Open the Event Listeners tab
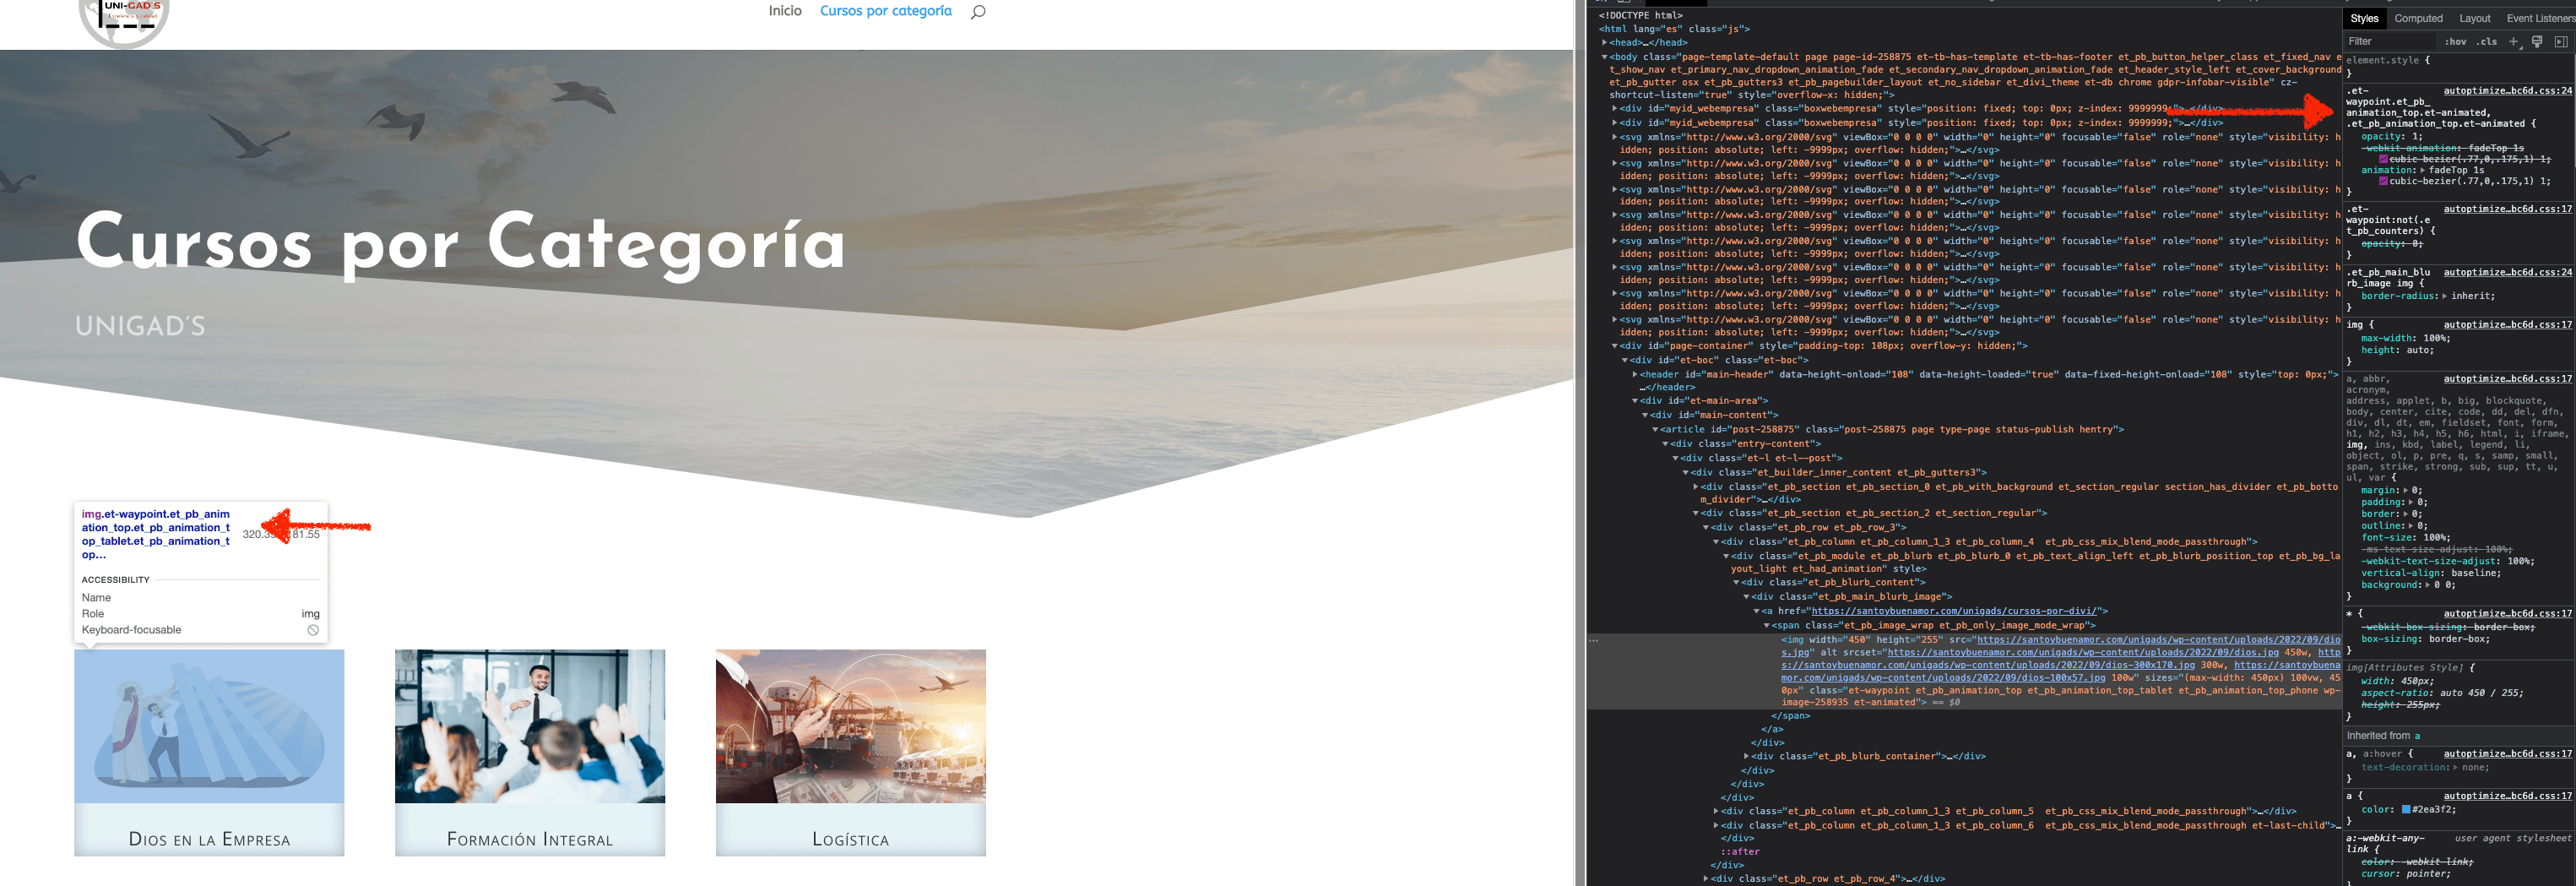Viewport: 2576px width, 886px height. (2540, 19)
